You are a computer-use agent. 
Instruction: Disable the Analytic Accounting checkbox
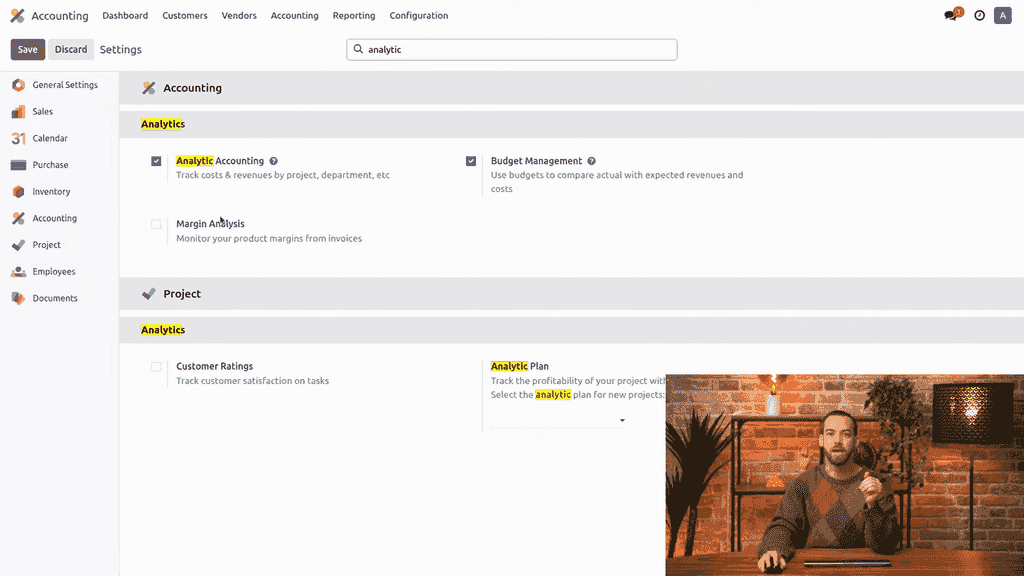pyautogui.click(x=156, y=161)
